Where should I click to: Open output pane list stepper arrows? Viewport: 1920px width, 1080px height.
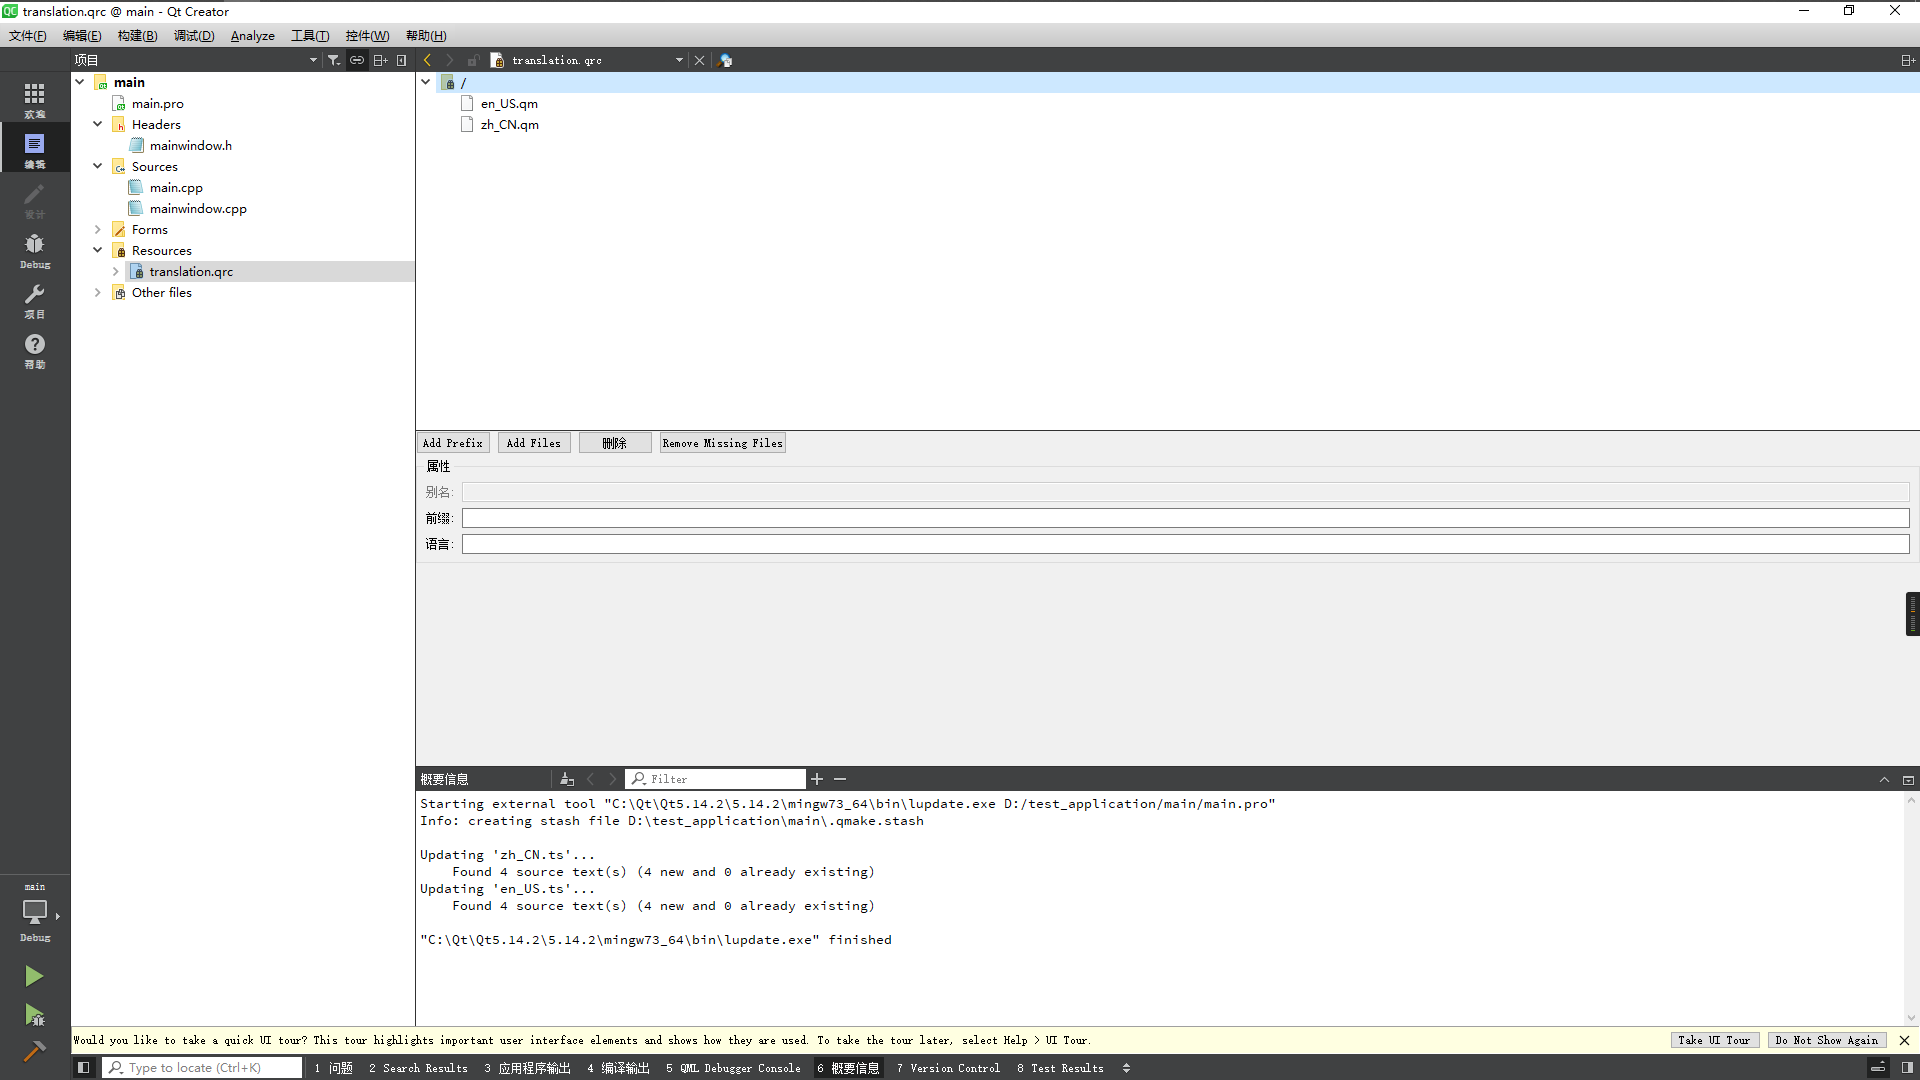tap(1126, 1068)
